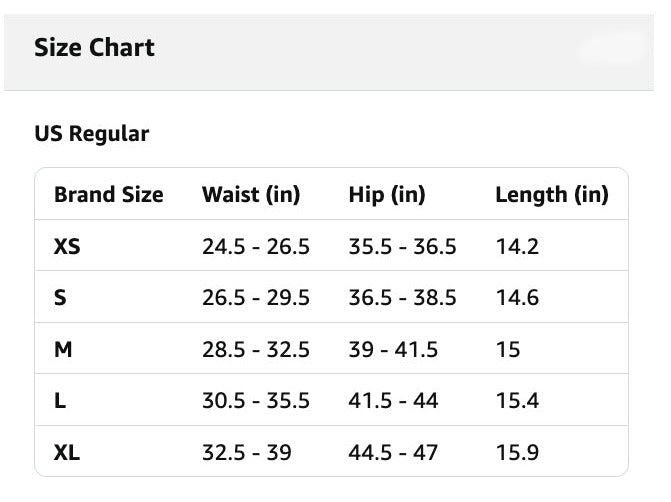This screenshot has width=671, height=502.
Task: Select the hip value 36.5 - 38.5
Action: pyautogui.click(x=402, y=298)
